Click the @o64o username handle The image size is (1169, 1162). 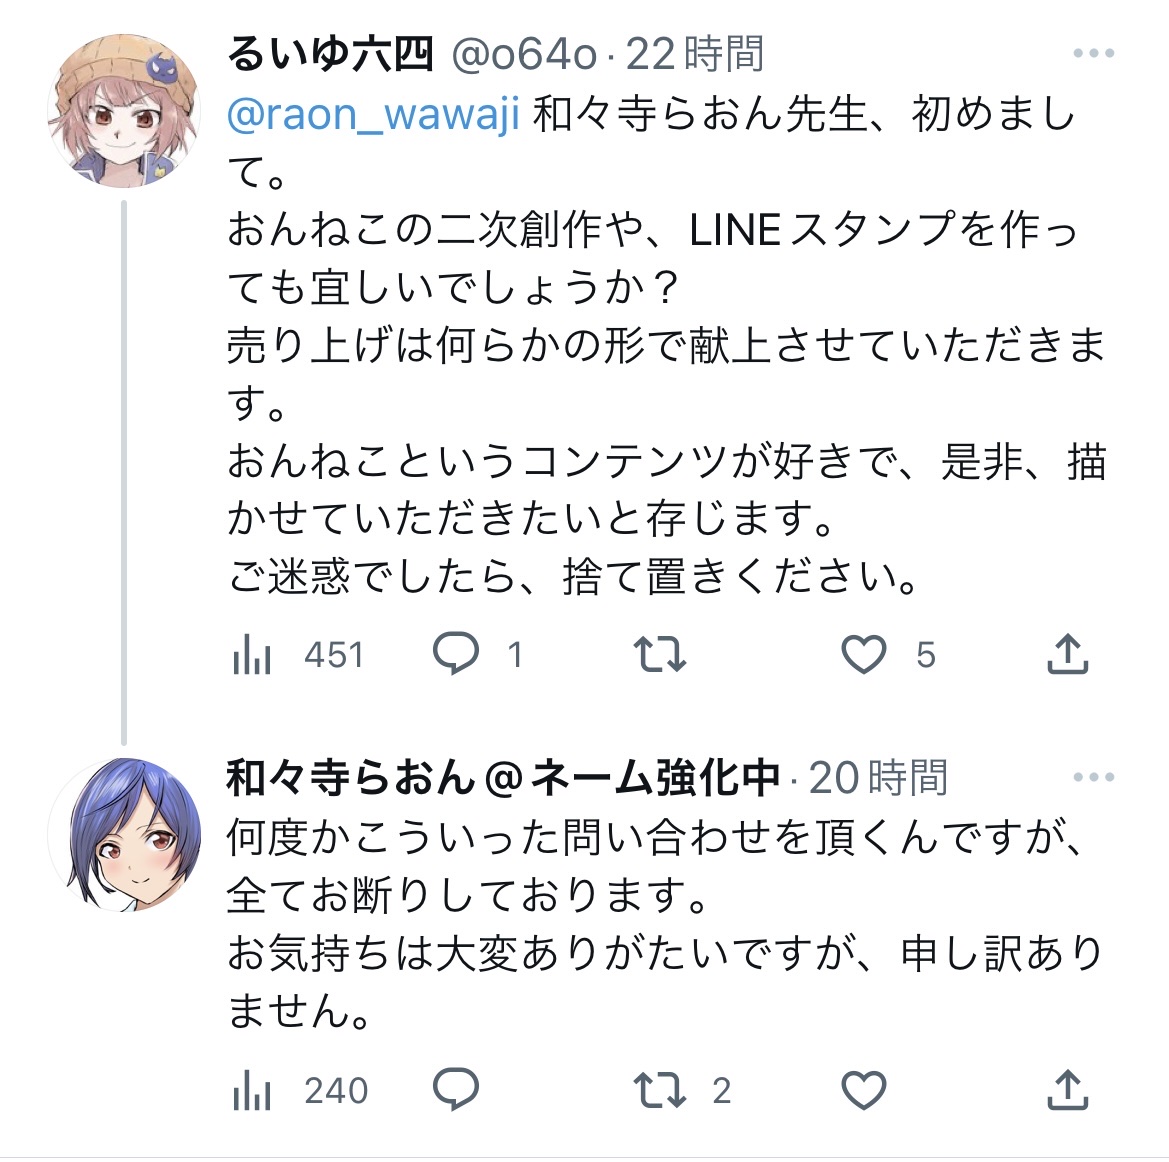pyautogui.click(x=524, y=54)
